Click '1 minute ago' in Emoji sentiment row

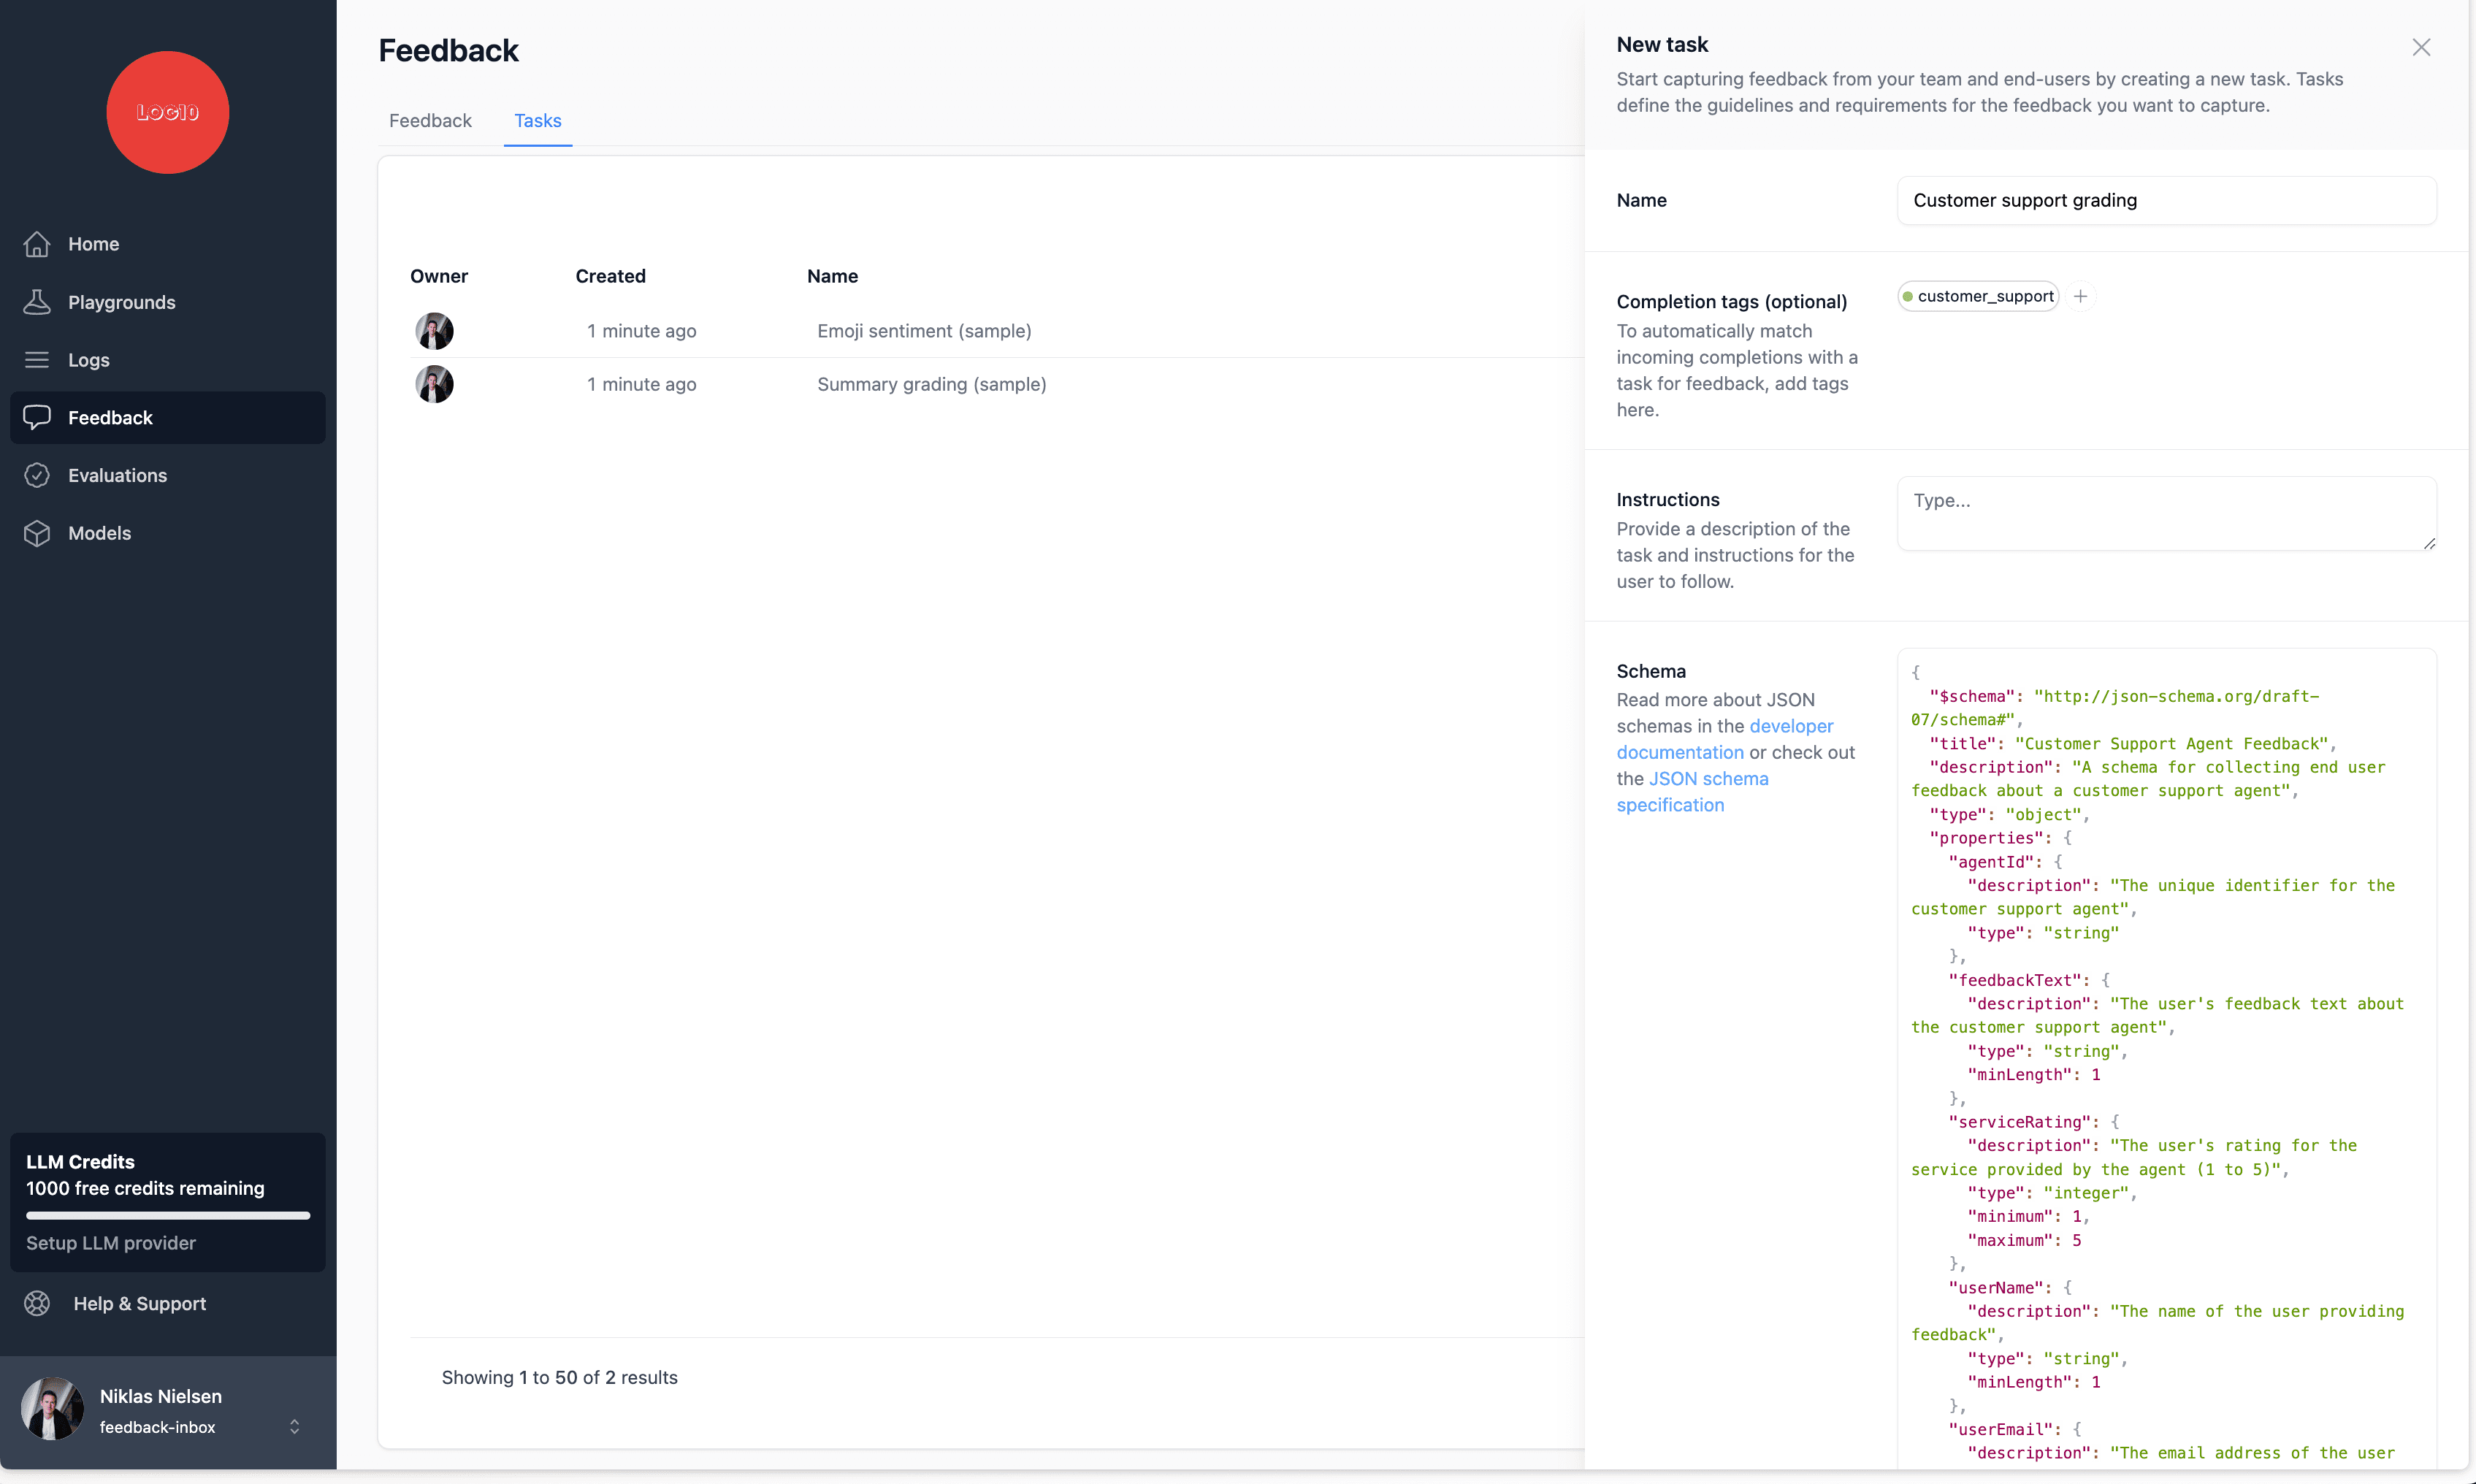coord(641,331)
